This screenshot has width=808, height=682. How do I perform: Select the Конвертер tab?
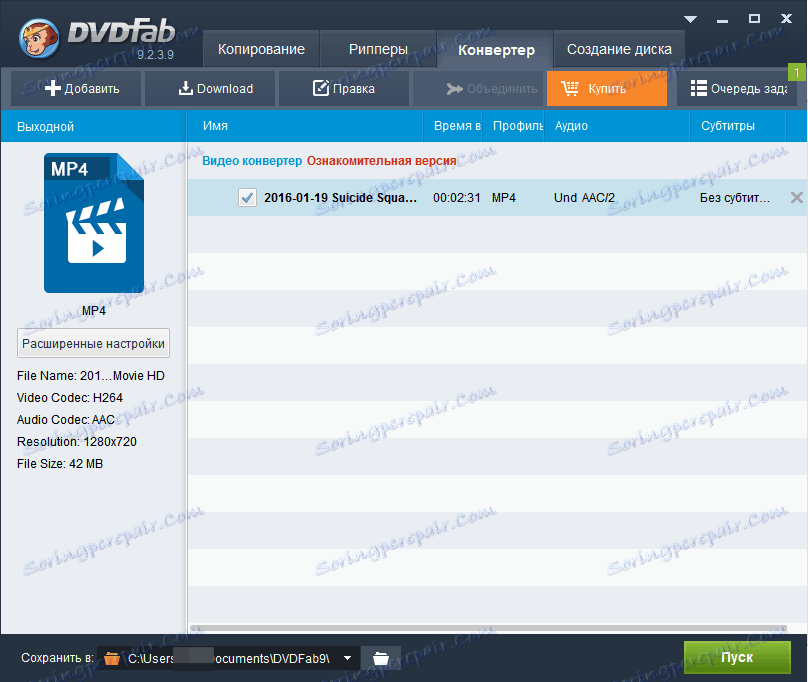(496, 49)
